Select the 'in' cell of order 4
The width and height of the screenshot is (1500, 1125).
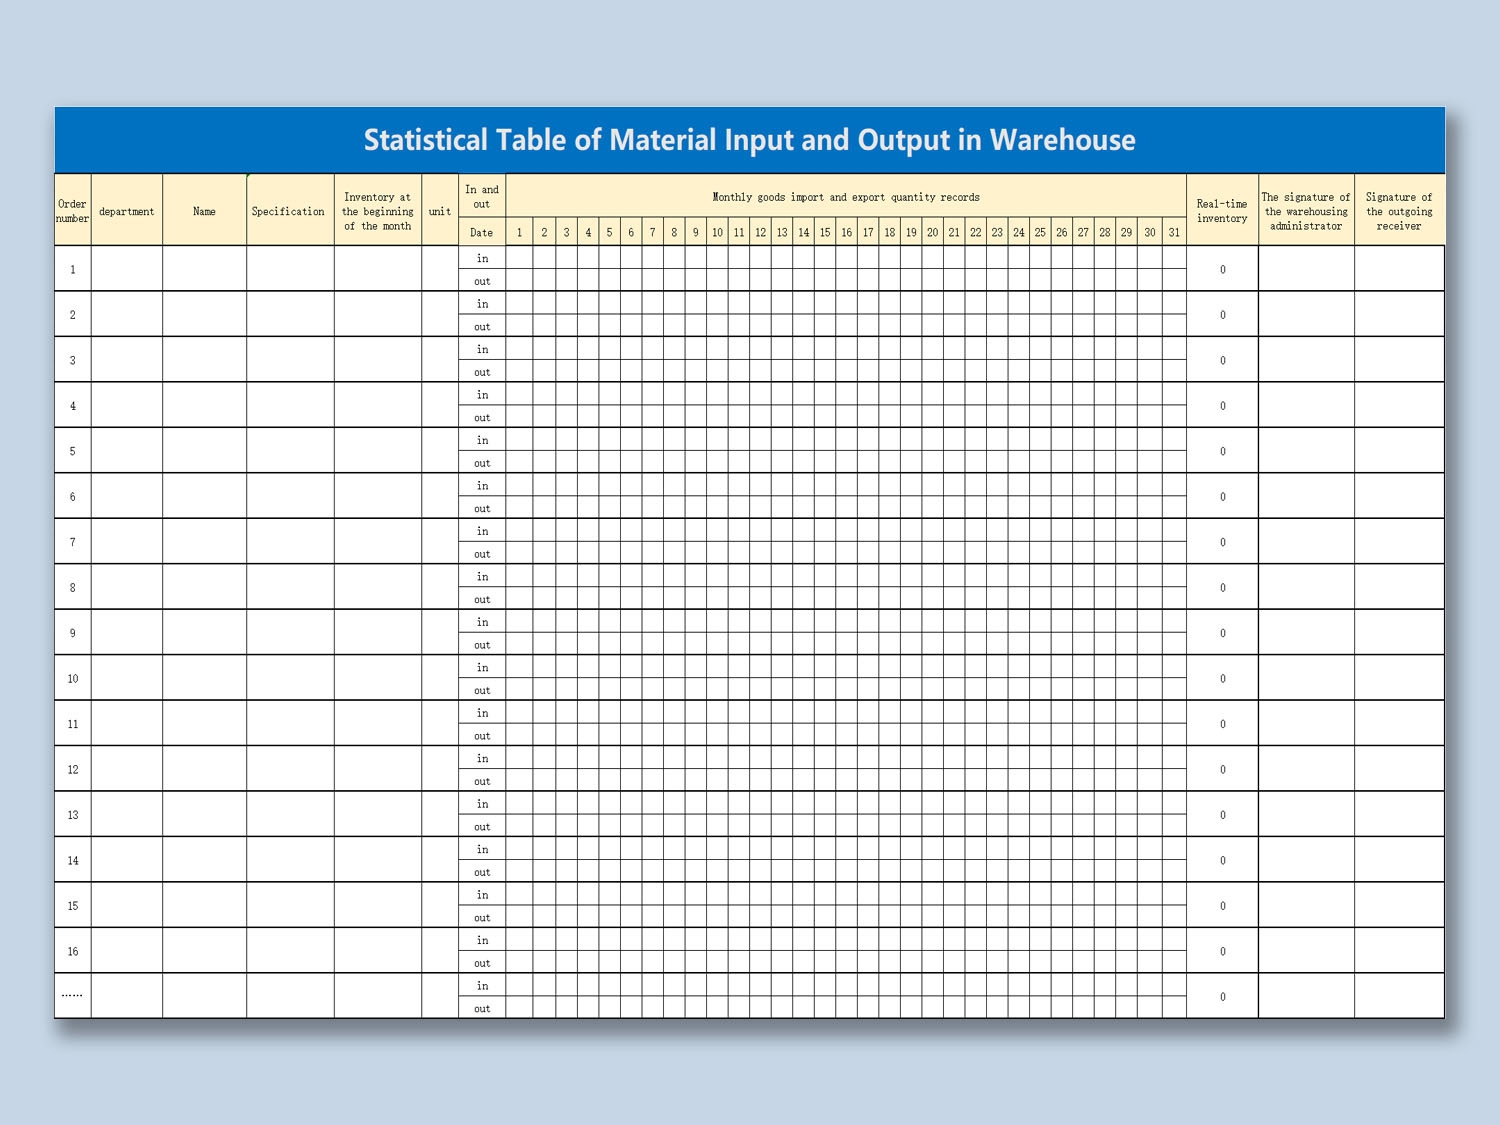tap(482, 394)
